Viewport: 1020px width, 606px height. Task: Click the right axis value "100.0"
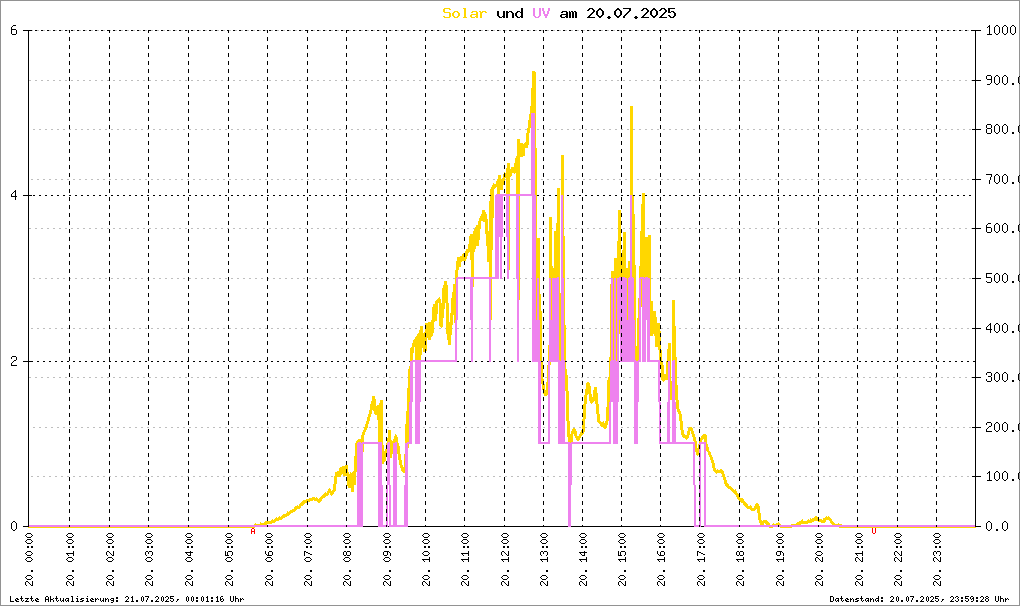[1002, 477]
